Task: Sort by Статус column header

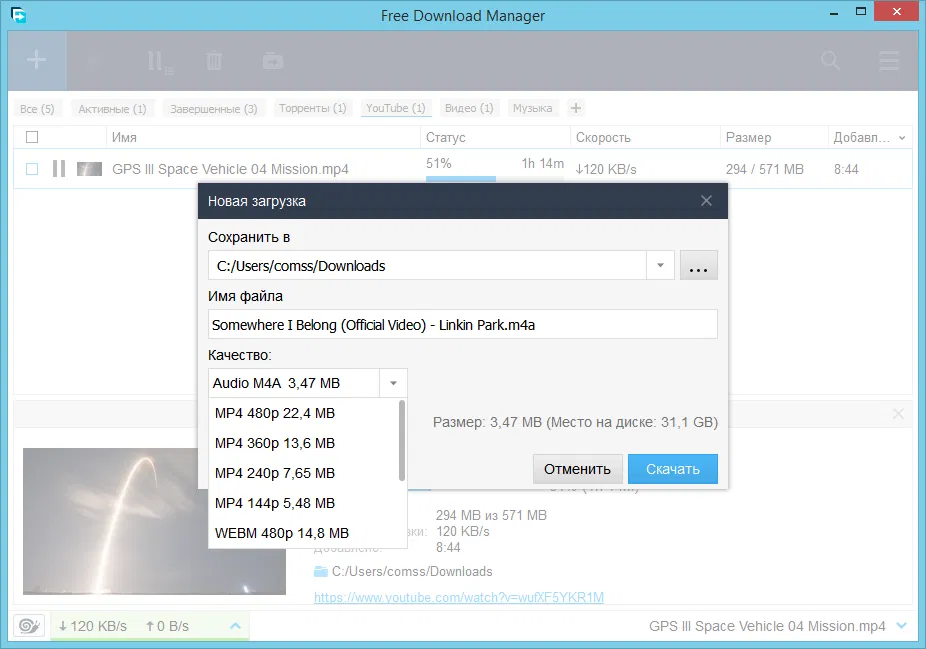Action: [495, 138]
